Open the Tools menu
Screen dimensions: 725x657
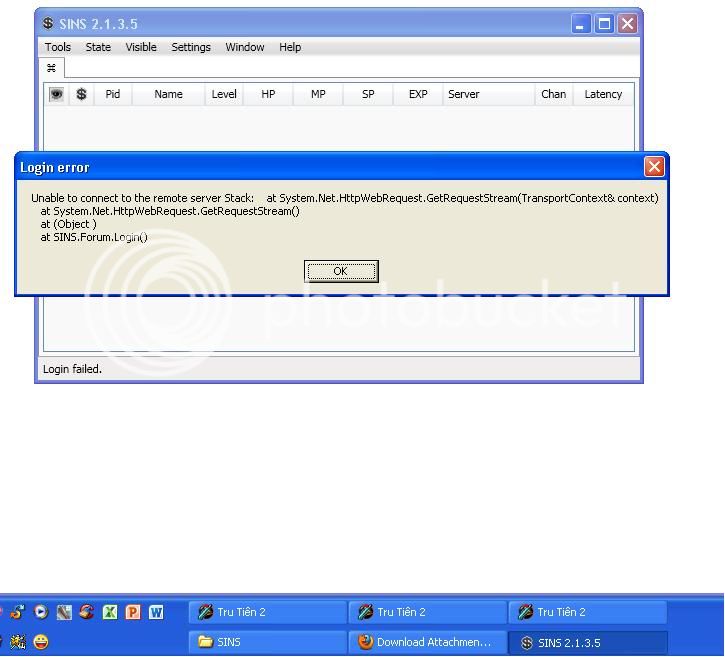(x=58, y=47)
